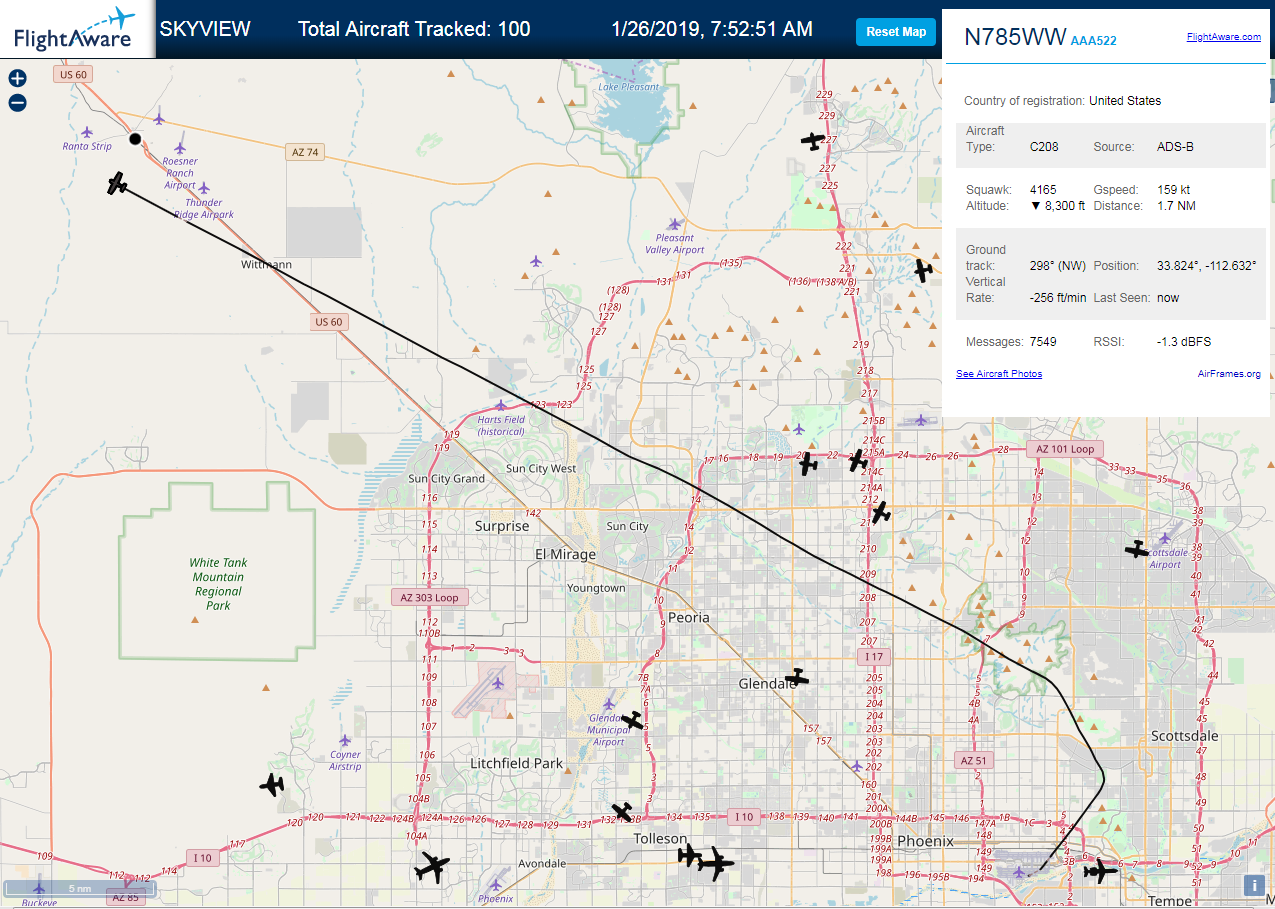1275x909 pixels.
Task: Click the AZ 101 Loop road shield
Action: (1065, 449)
